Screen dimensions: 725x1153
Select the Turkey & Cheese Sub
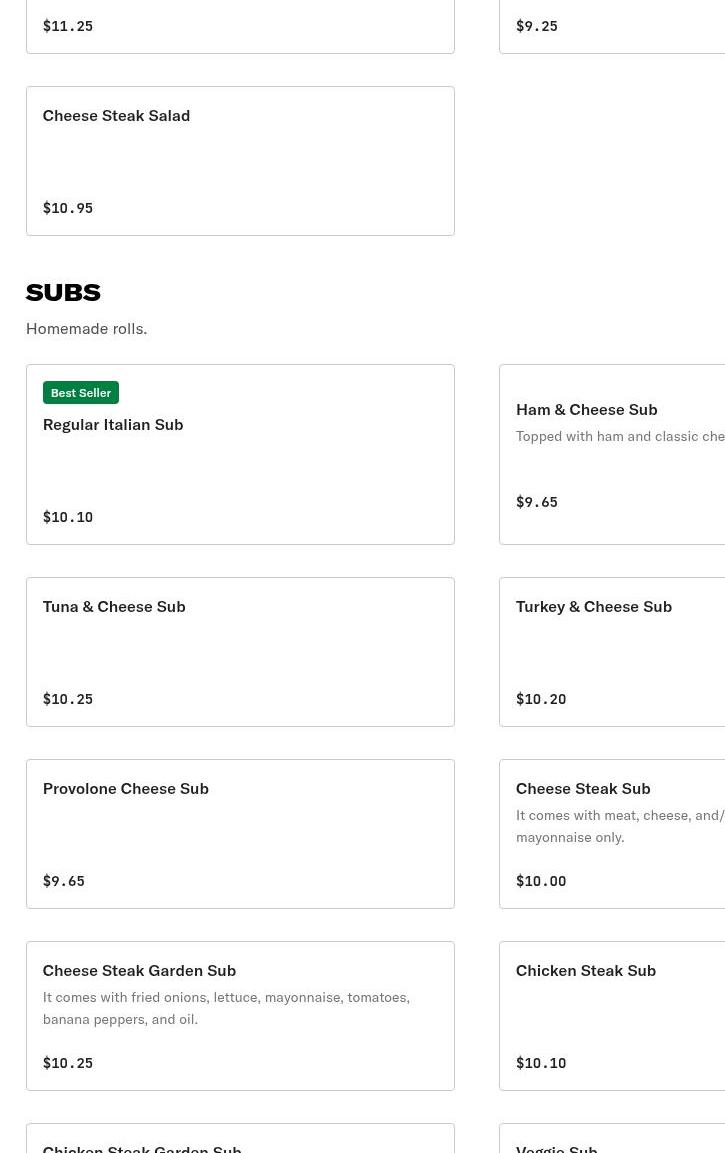tap(612, 651)
